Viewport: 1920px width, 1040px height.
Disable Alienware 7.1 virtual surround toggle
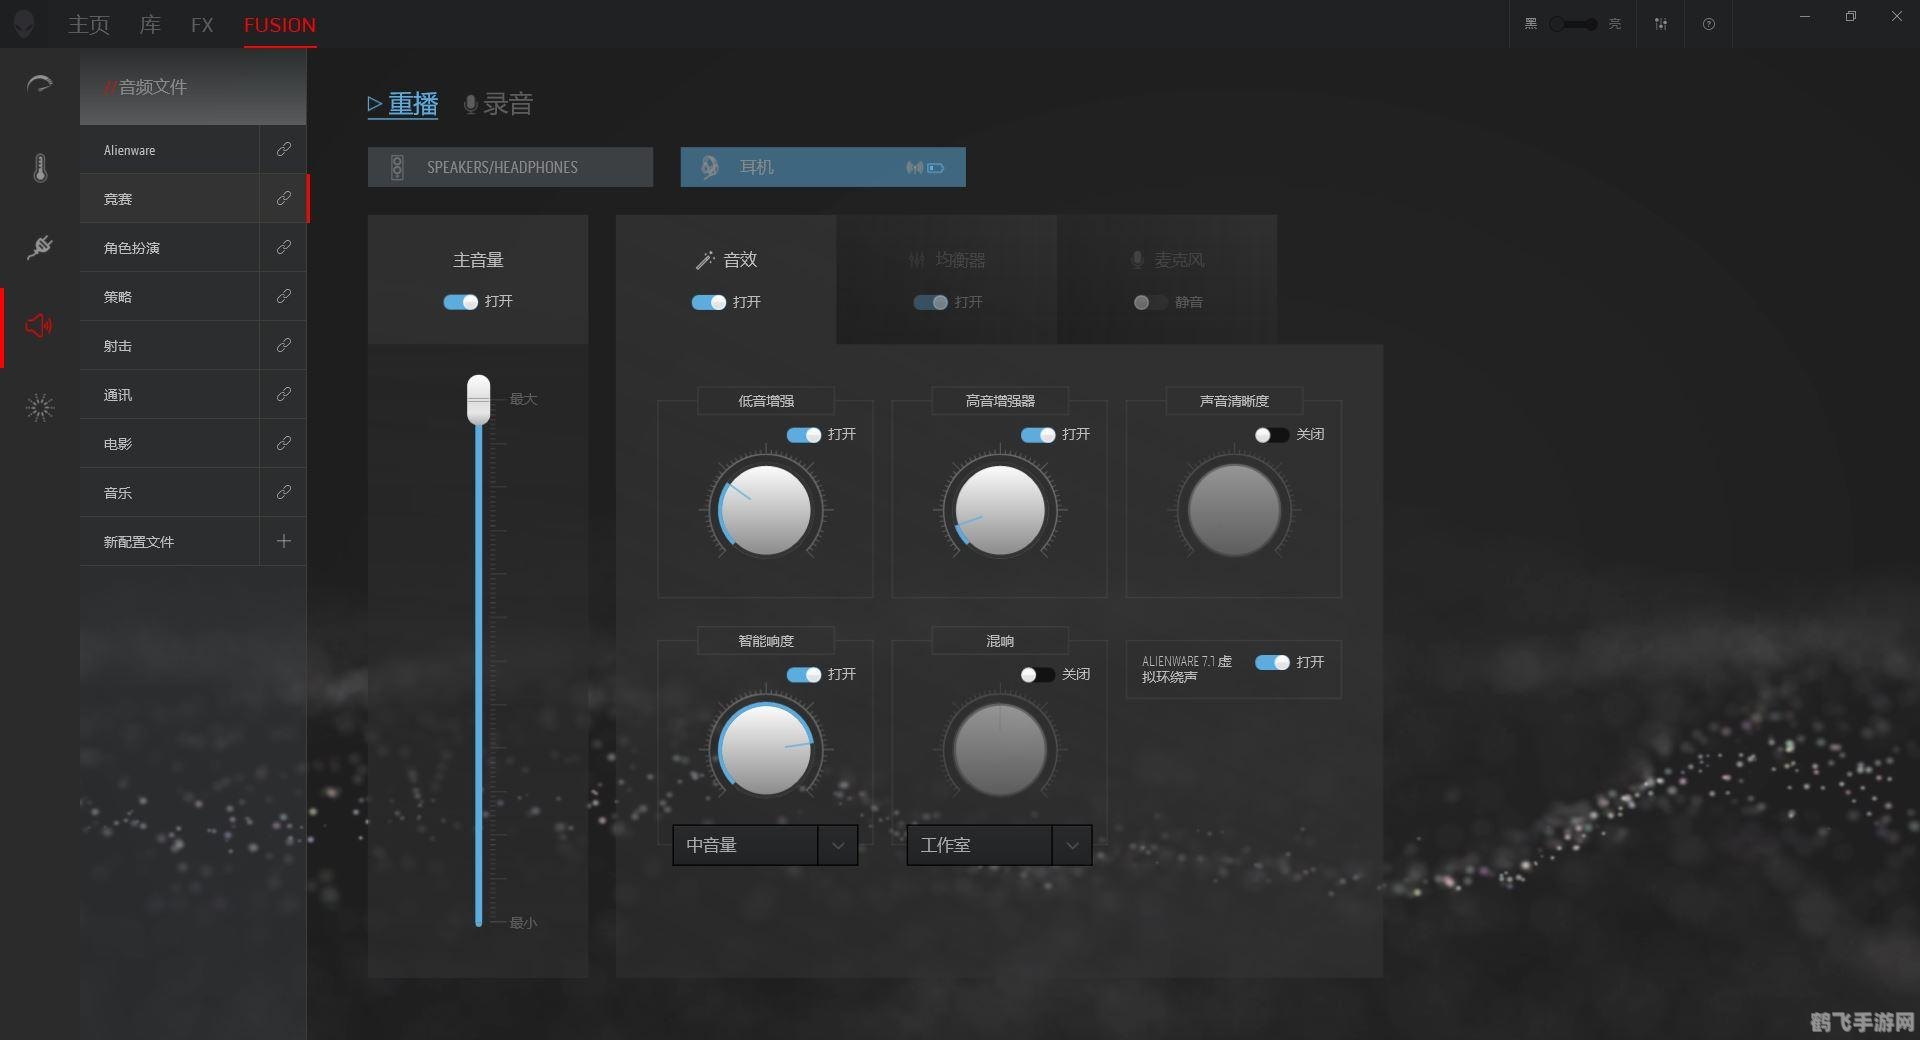[1272, 662]
